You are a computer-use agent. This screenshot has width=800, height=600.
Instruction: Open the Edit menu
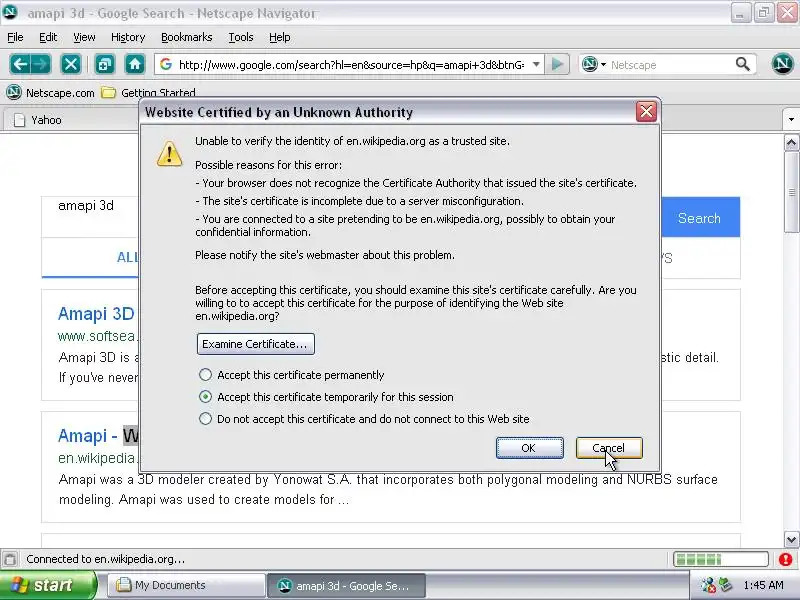(x=48, y=37)
